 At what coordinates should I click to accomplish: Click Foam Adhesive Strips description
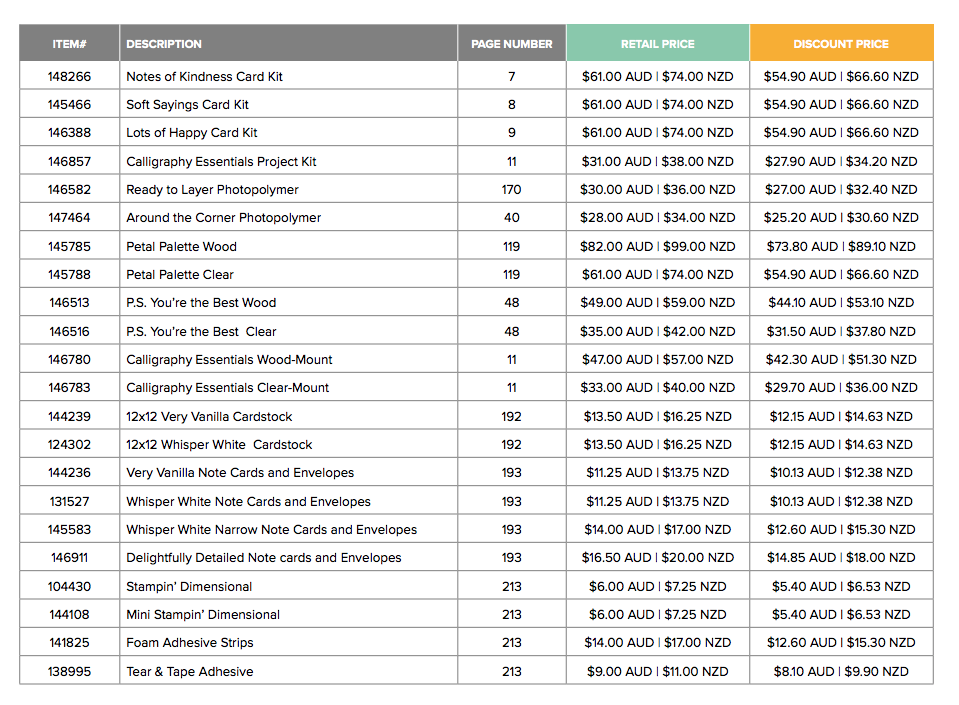click(x=190, y=643)
